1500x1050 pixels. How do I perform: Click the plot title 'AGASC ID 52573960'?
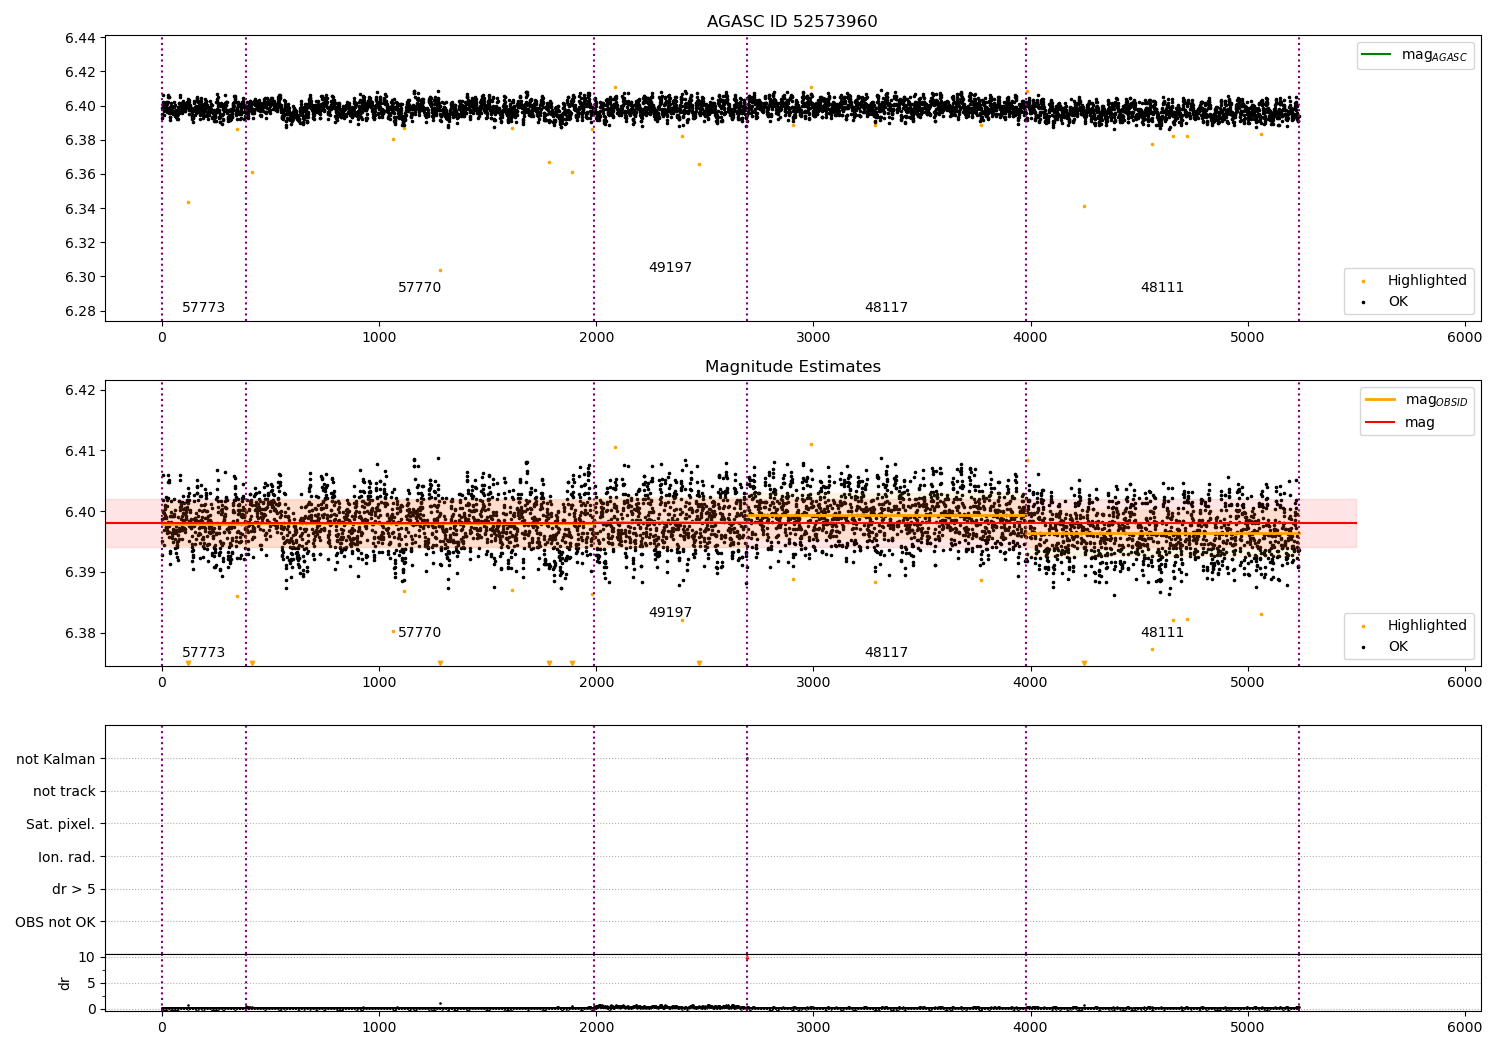click(792, 22)
